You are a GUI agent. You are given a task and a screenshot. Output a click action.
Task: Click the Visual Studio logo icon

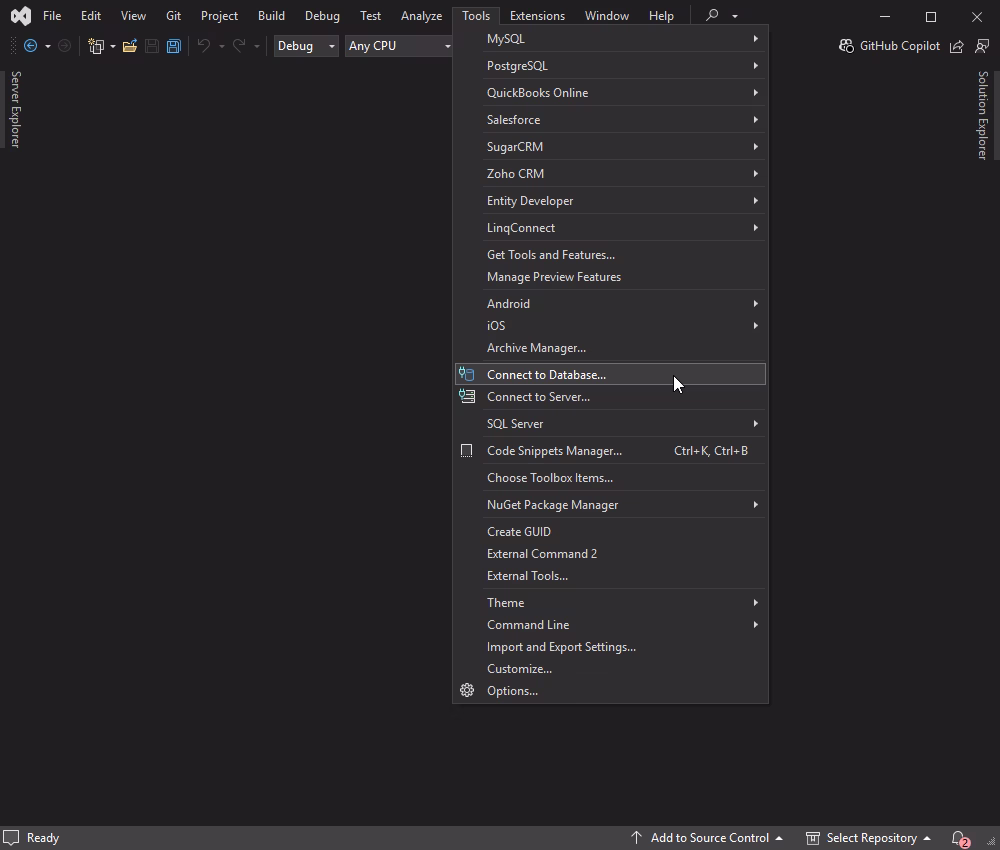[x=20, y=16]
